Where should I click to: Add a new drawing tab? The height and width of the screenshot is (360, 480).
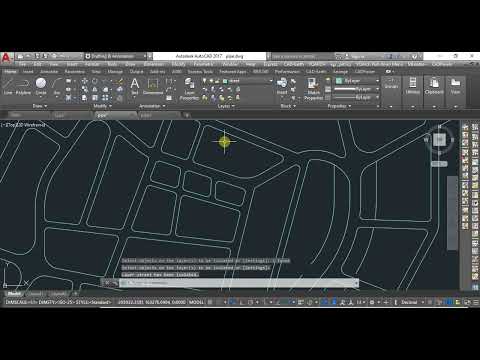(x=187, y=115)
